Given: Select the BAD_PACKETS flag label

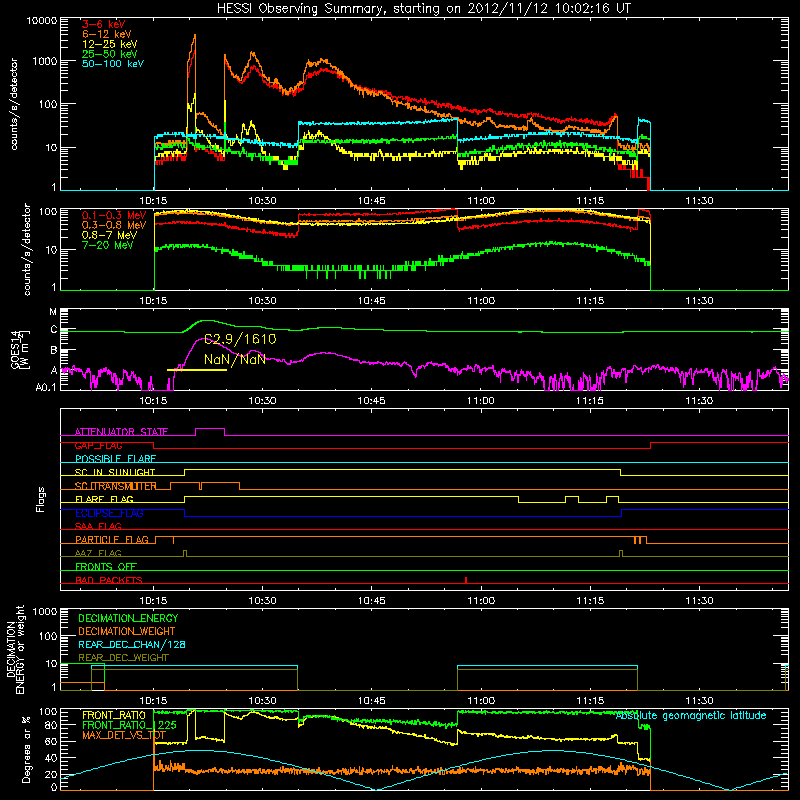Looking at the screenshot, I should [x=109, y=580].
